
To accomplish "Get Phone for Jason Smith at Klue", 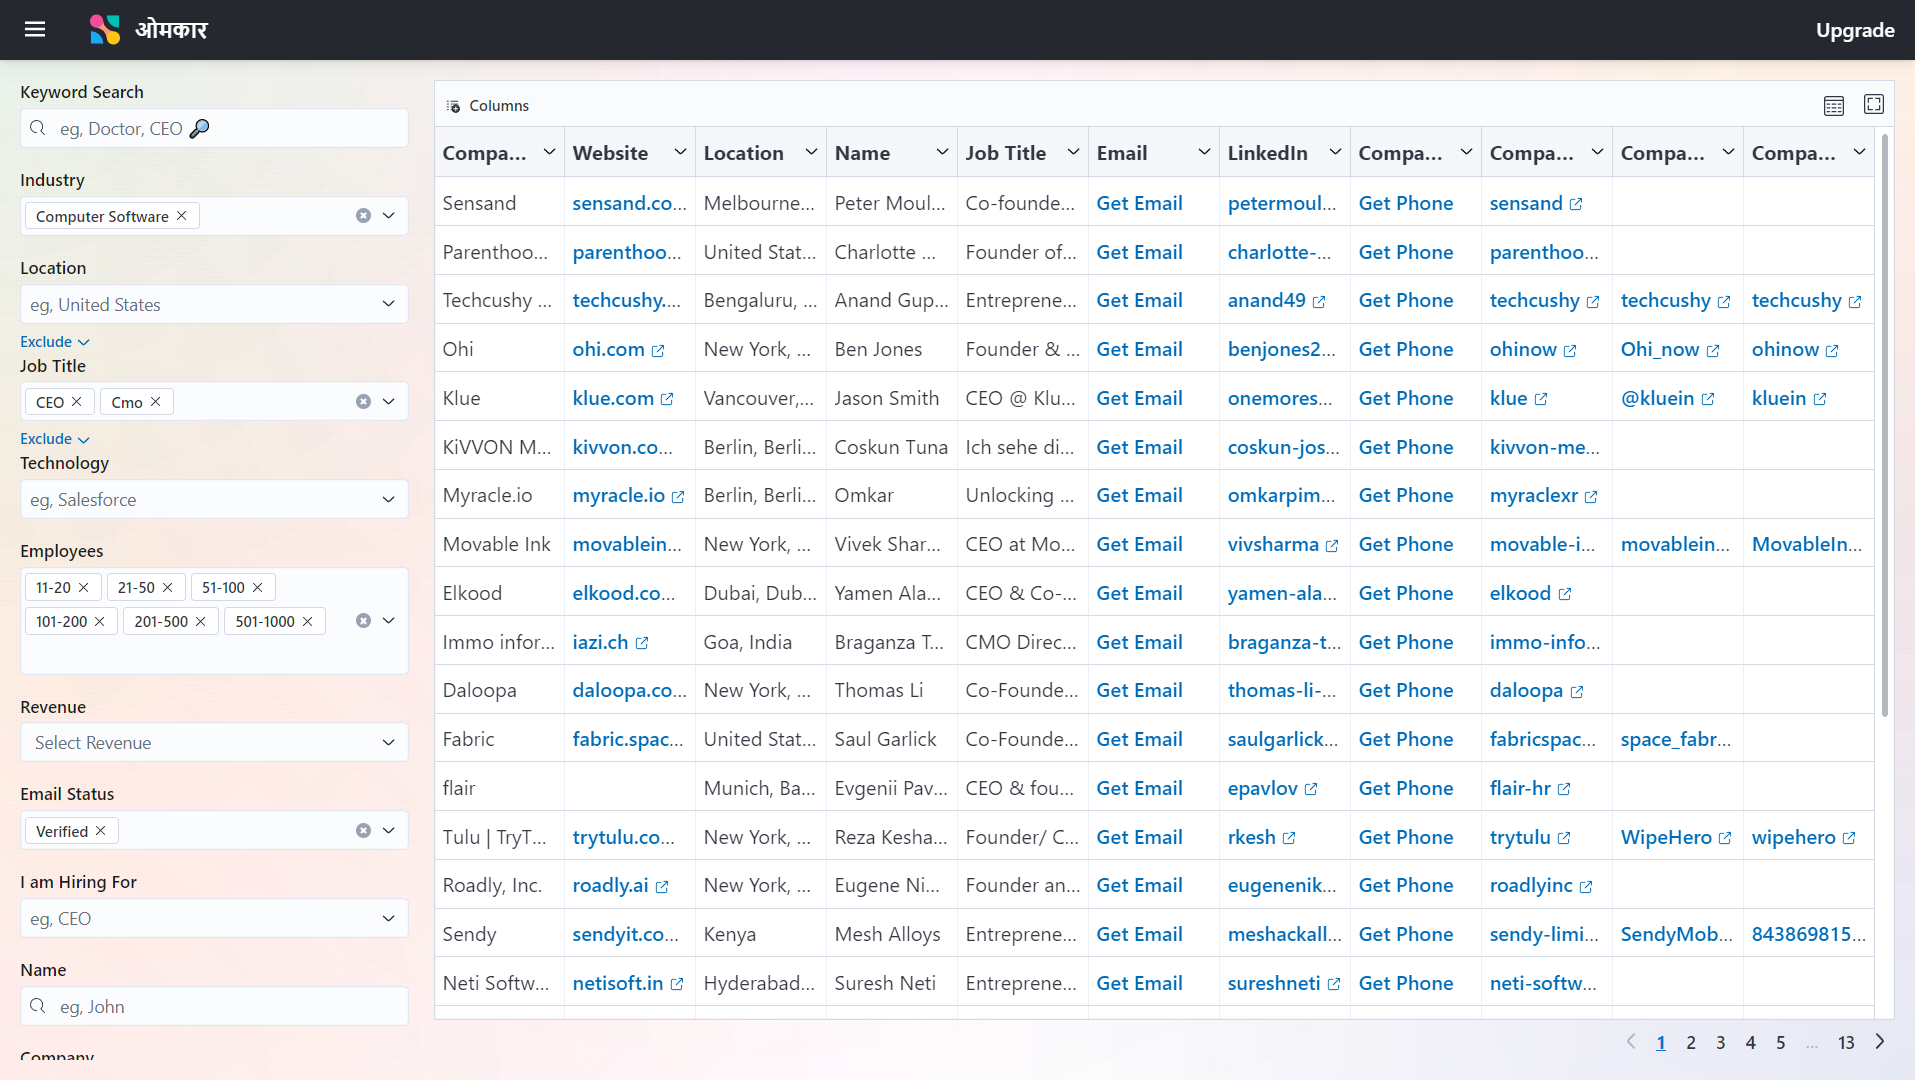I will (x=1406, y=398).
